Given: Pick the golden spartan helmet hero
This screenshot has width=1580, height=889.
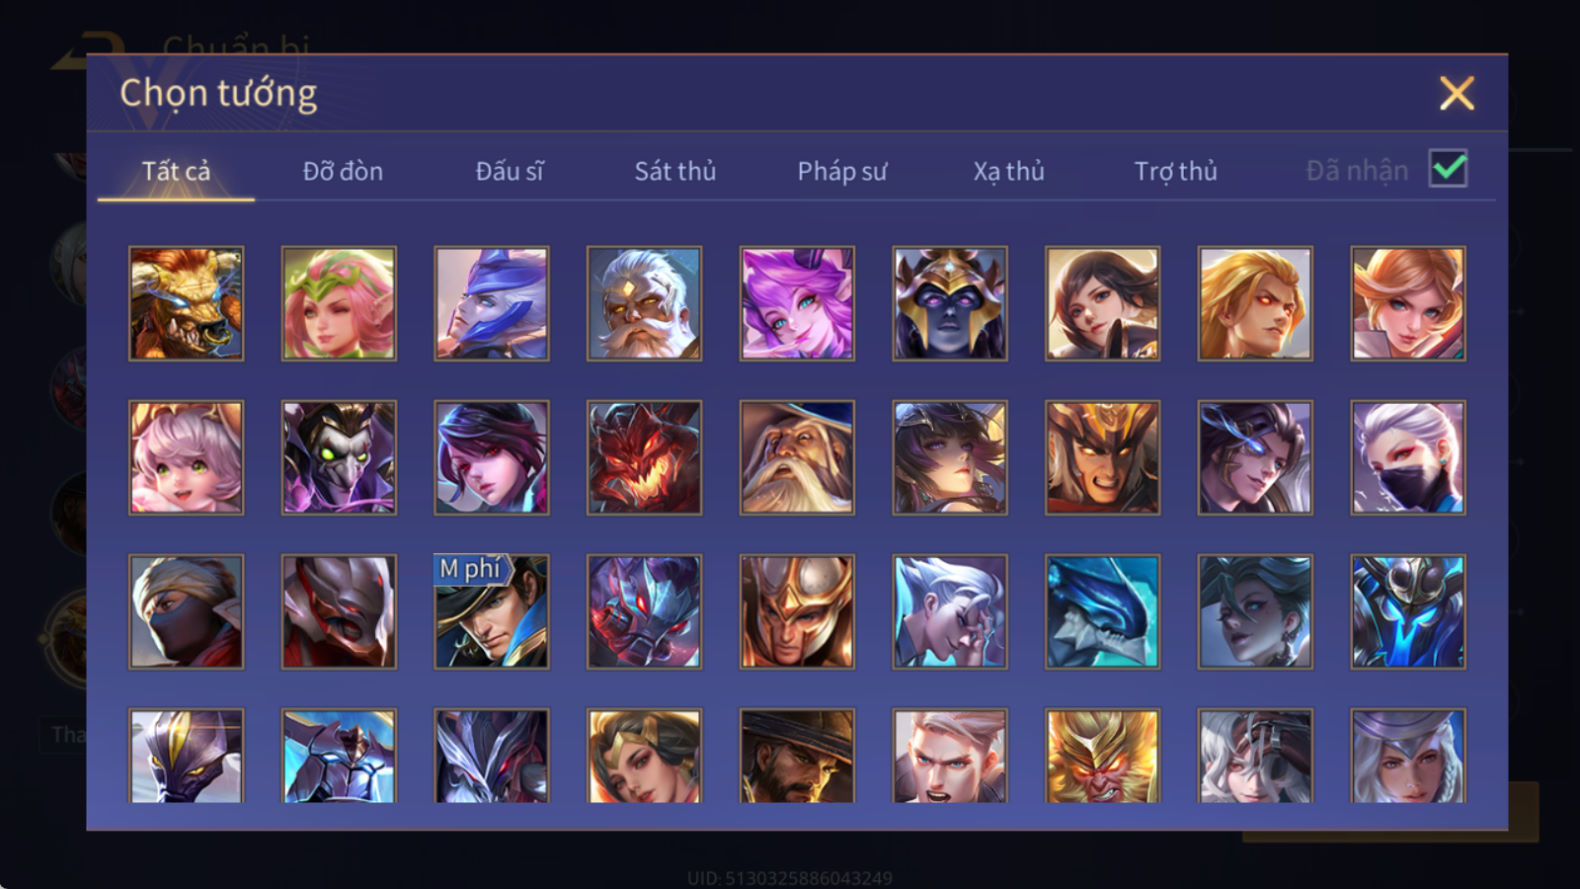Looking at the screenshot, I should (797, 612).
